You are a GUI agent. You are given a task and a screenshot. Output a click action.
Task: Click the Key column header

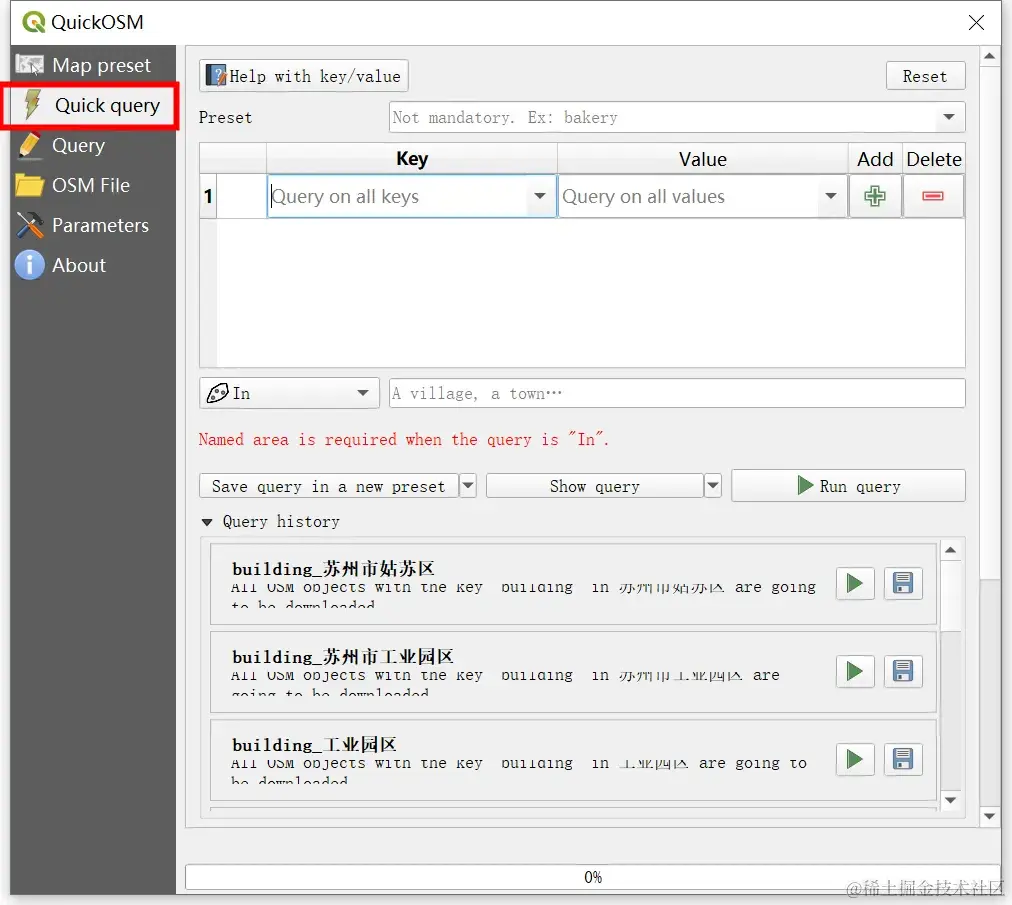(x=412, y=159)
